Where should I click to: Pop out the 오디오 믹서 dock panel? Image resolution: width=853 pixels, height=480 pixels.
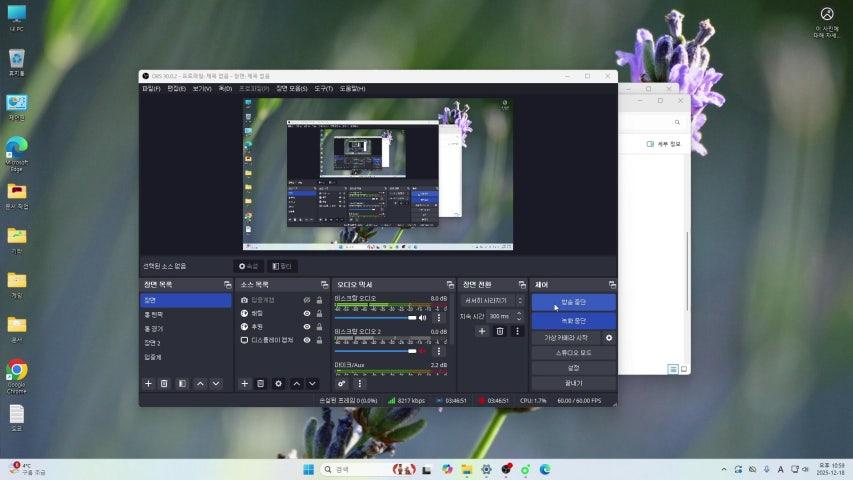point(449,285)
